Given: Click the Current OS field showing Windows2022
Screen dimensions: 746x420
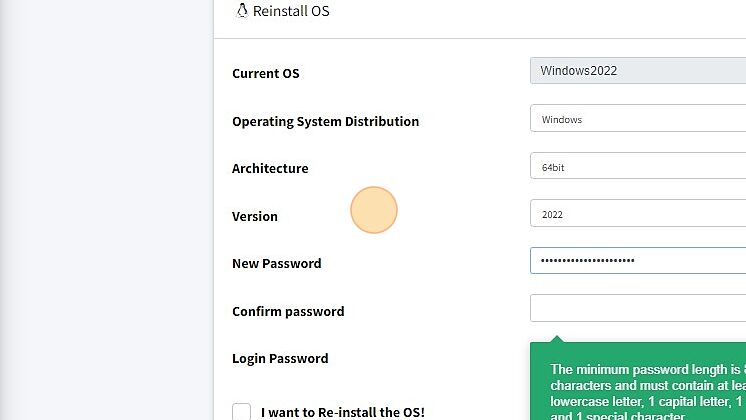Looking at the screenshot, I should [638, 71].
